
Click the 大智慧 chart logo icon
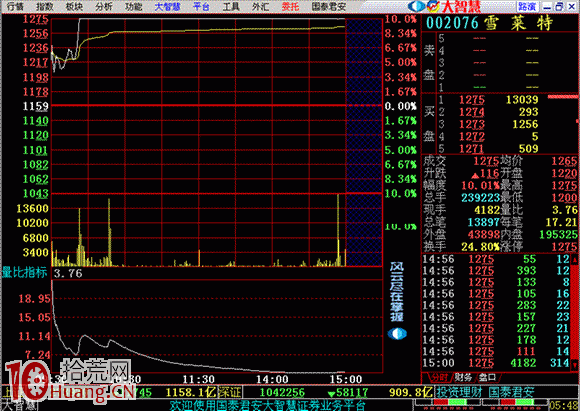pyautogui.click(x=433, y=6)
